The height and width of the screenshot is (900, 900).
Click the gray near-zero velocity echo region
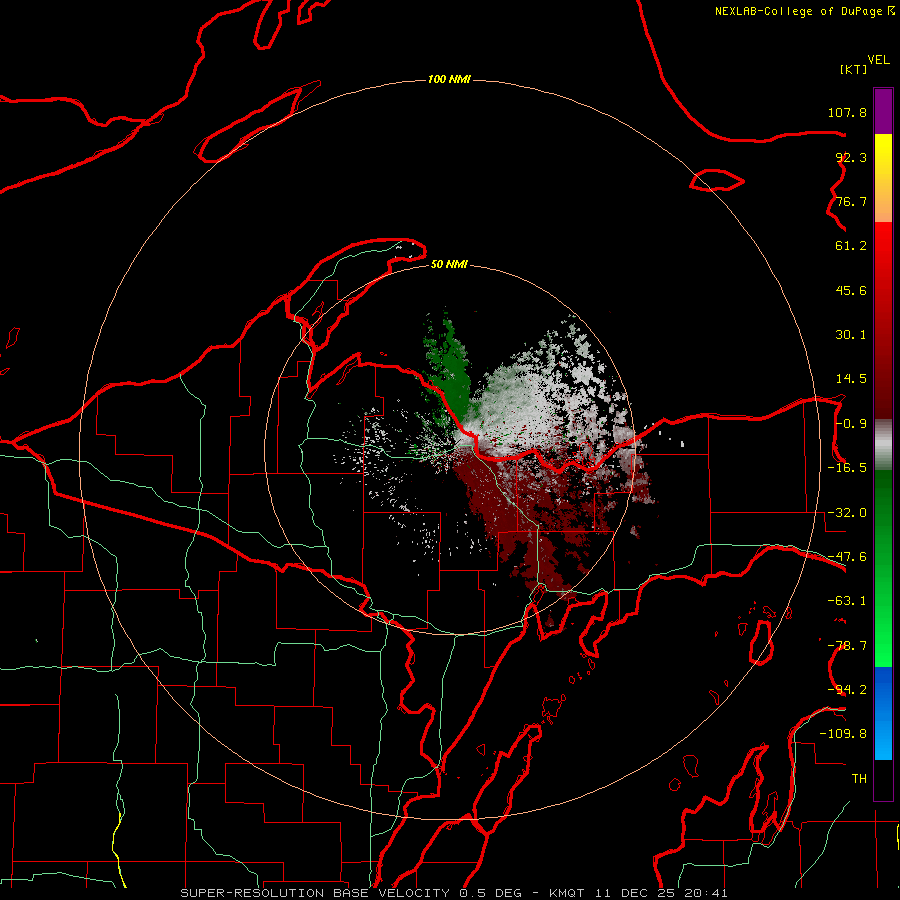(x=528, y=396)
